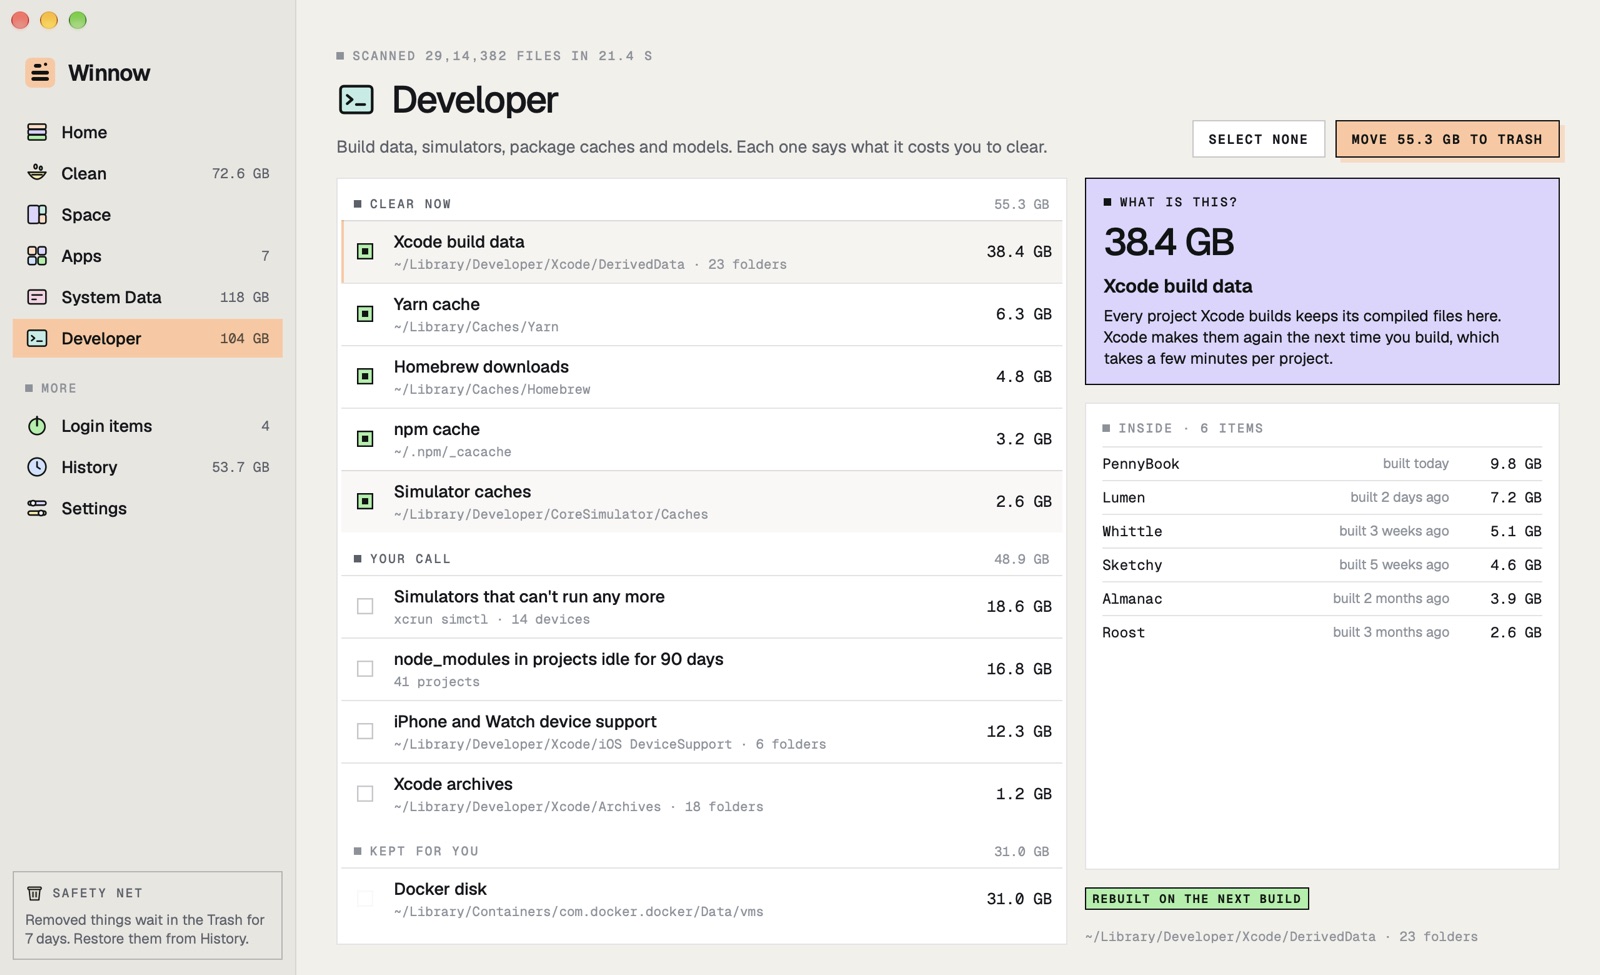Check Simulators that can't run any more
The width and height of the screenshot is (1600, 975).
(365, 607)
